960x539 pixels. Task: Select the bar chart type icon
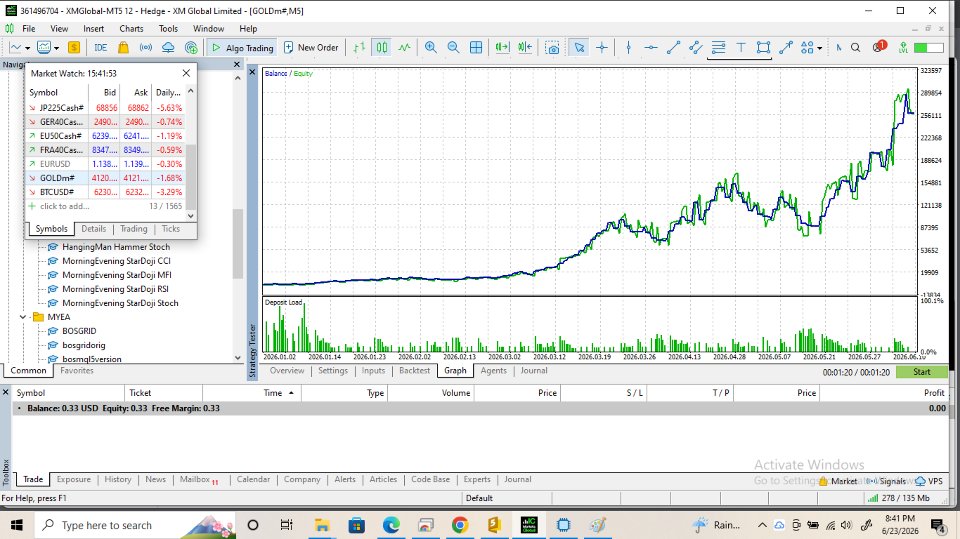[359, 47]
